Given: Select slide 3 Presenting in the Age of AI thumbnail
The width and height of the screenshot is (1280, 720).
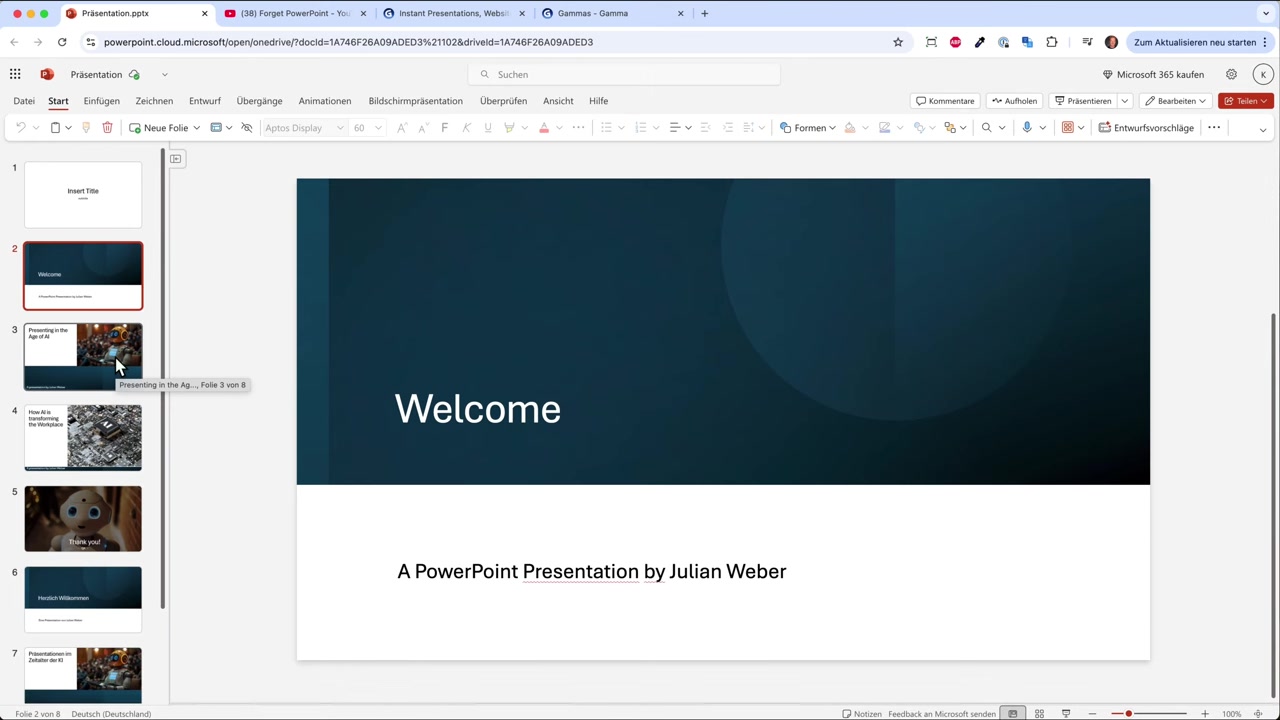Looking at the screenshot, I should [x=83, y=357].
